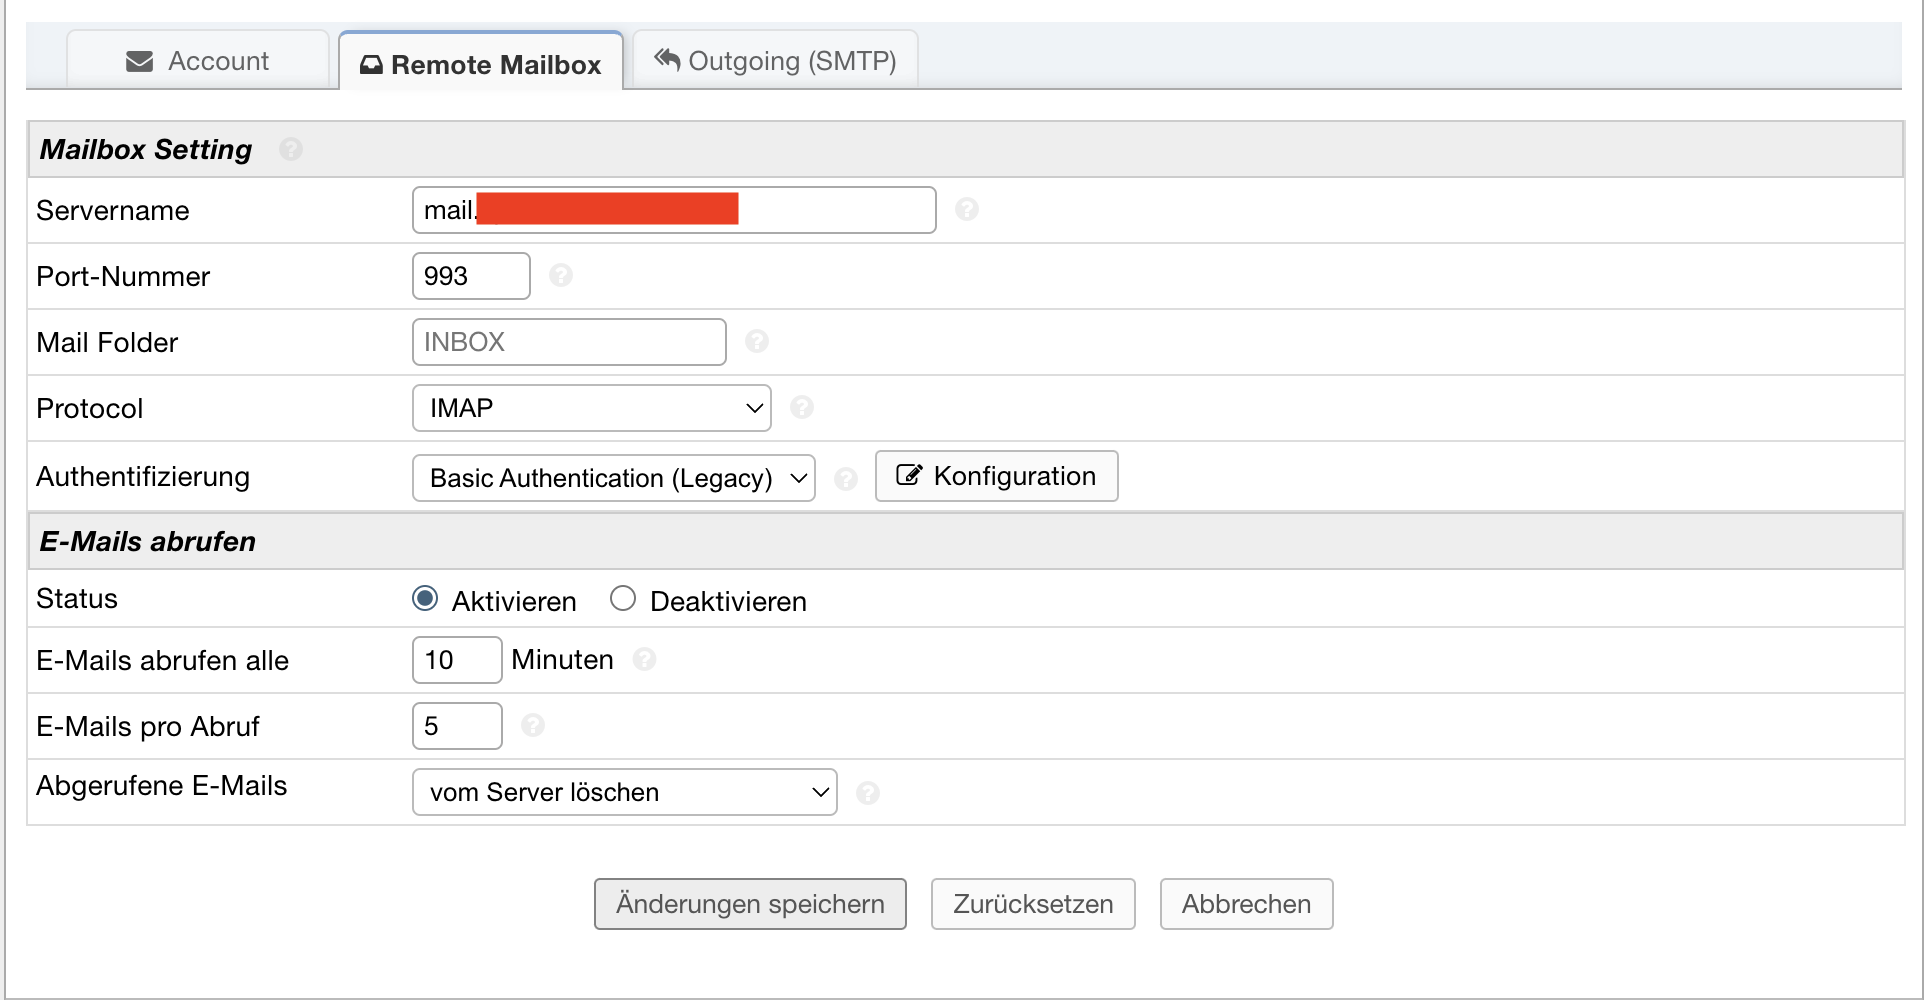Click the Konfiguration button

coord(996,476)
